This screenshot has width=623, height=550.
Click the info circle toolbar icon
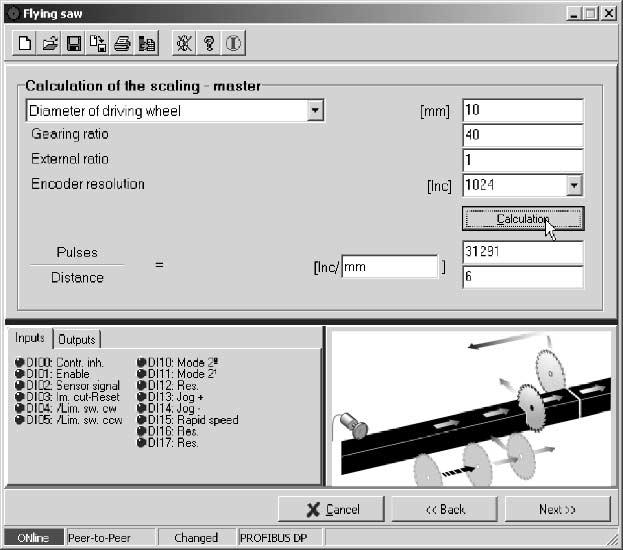[x=233, y=43]
